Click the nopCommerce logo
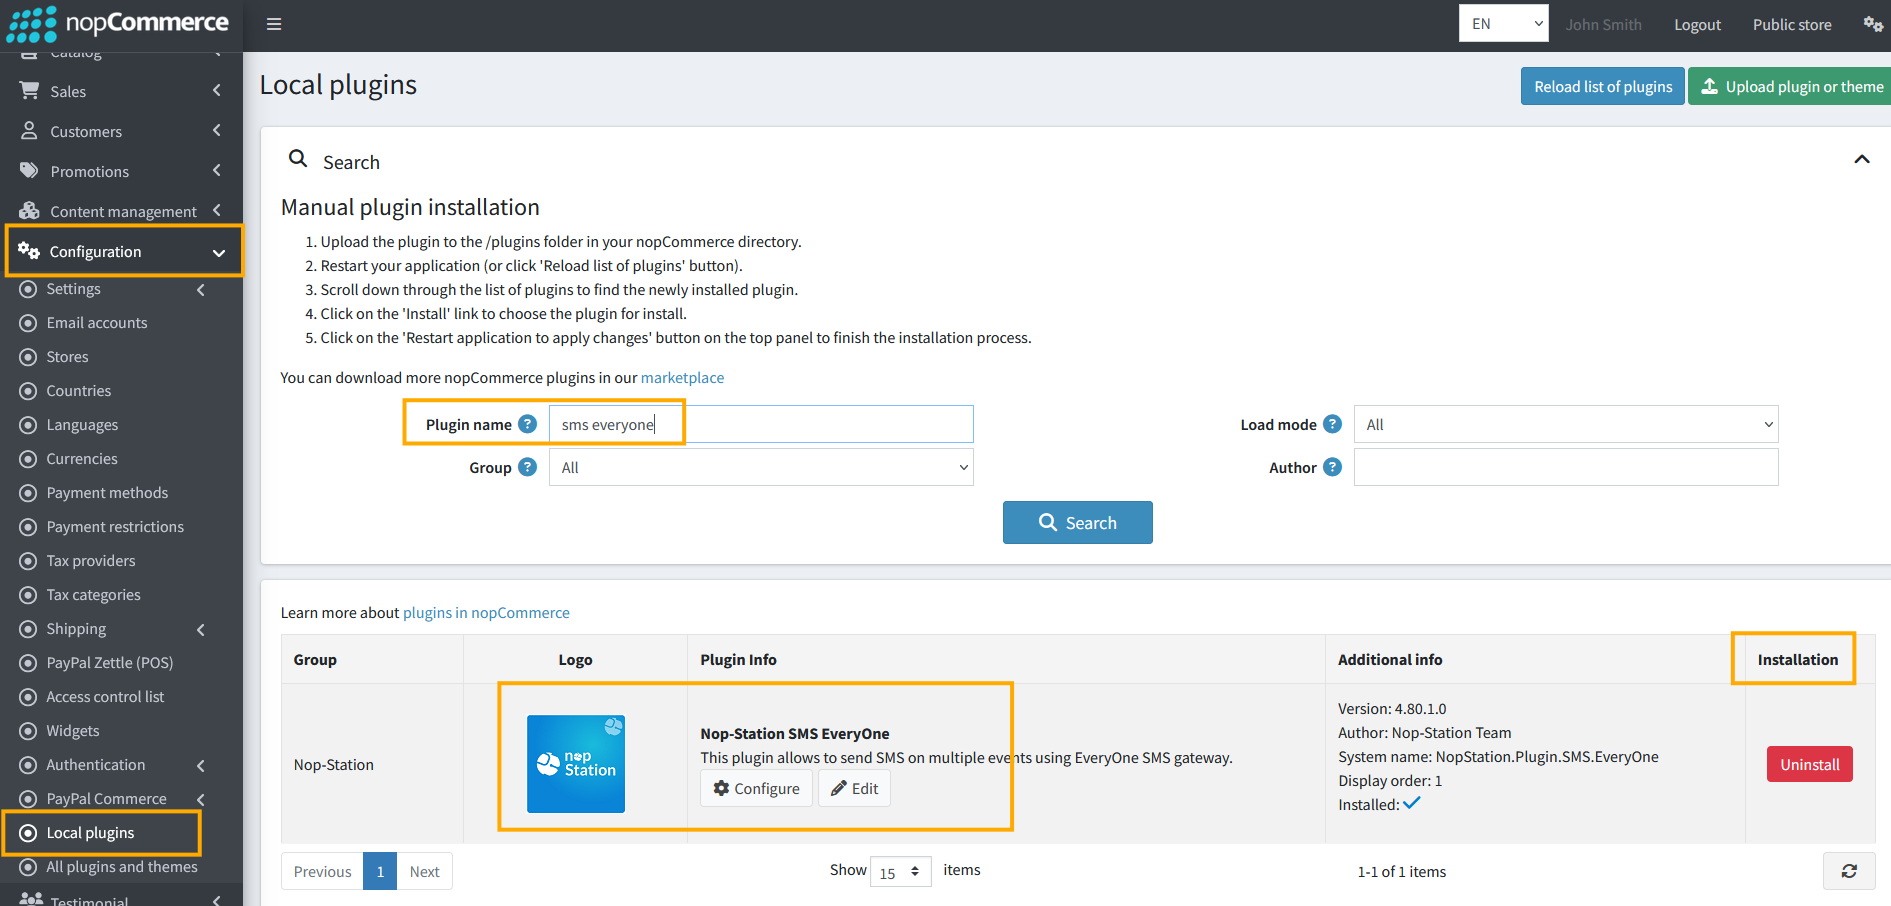This screenshot has width=1891, height=906. click(x=118, y=24)
